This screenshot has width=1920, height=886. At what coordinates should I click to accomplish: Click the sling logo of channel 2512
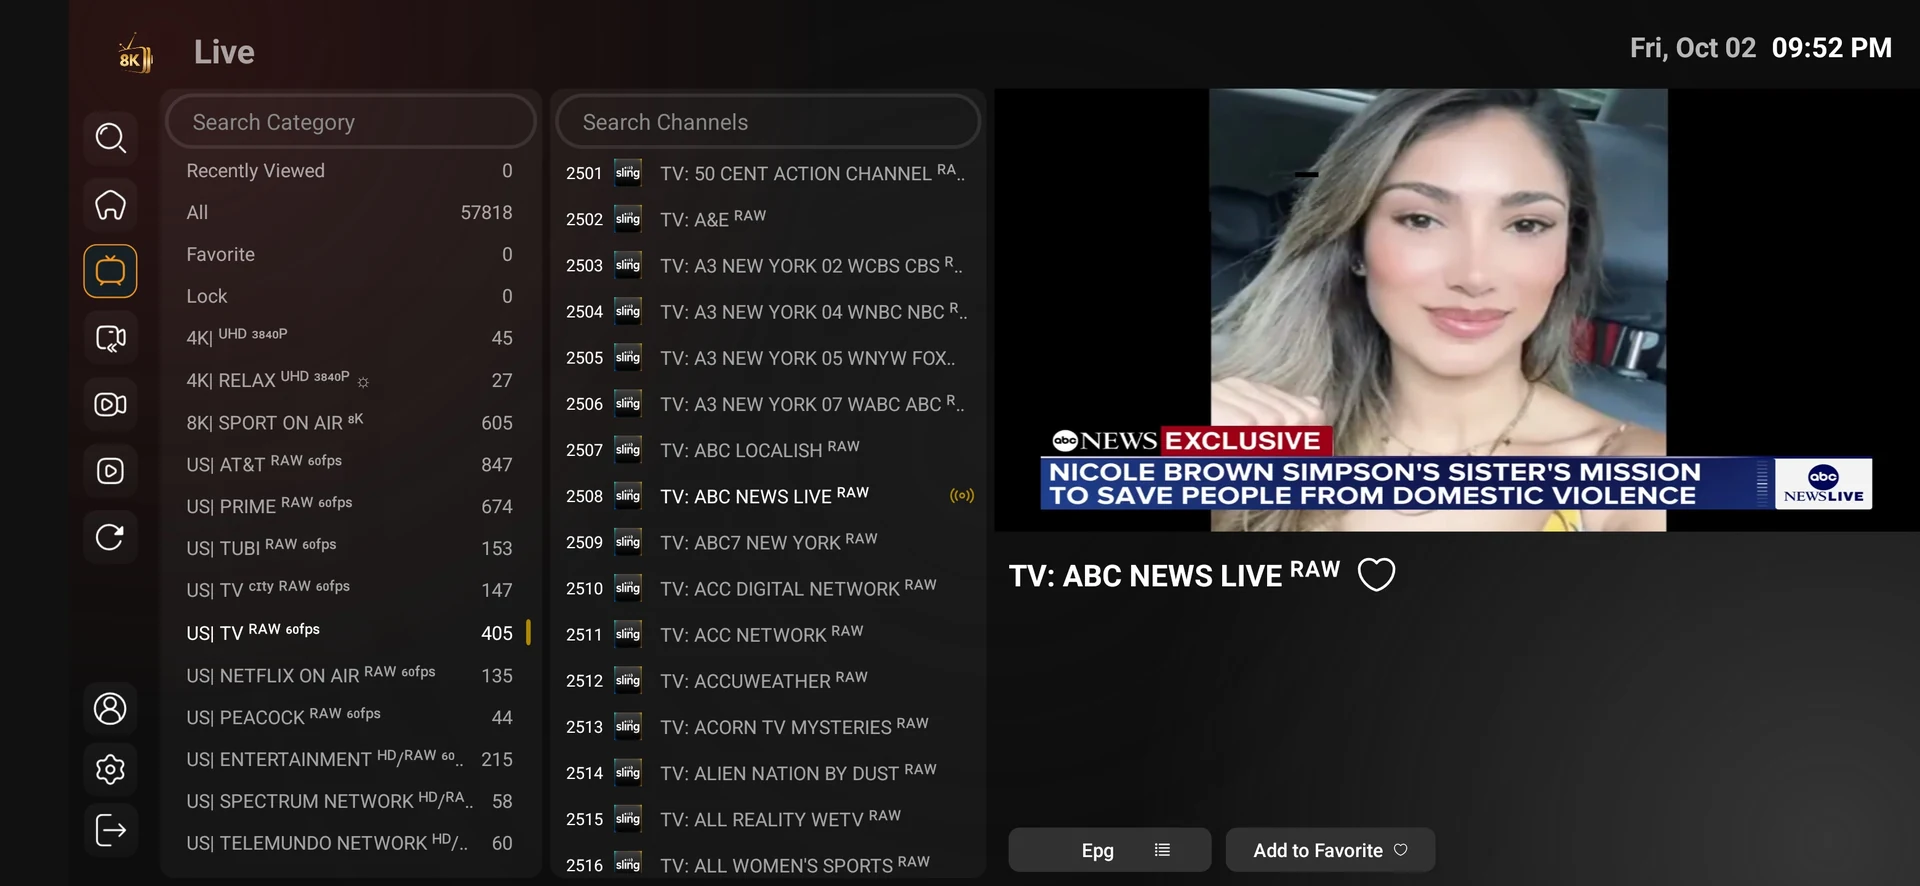[628, 680]
